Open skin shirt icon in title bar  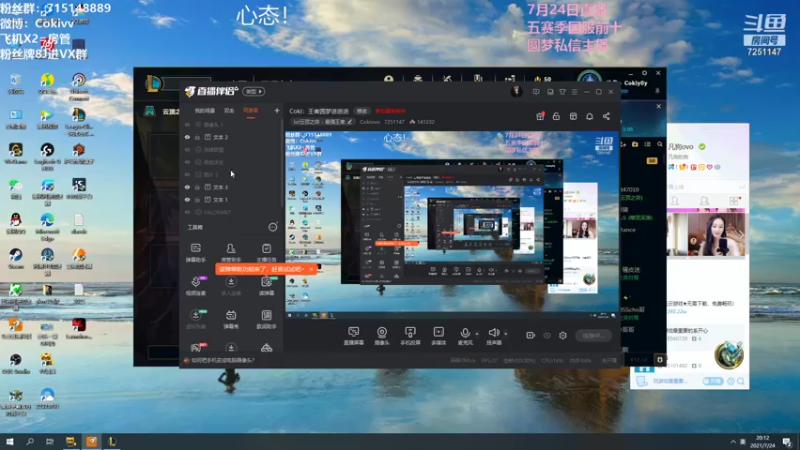click(562, 92)
